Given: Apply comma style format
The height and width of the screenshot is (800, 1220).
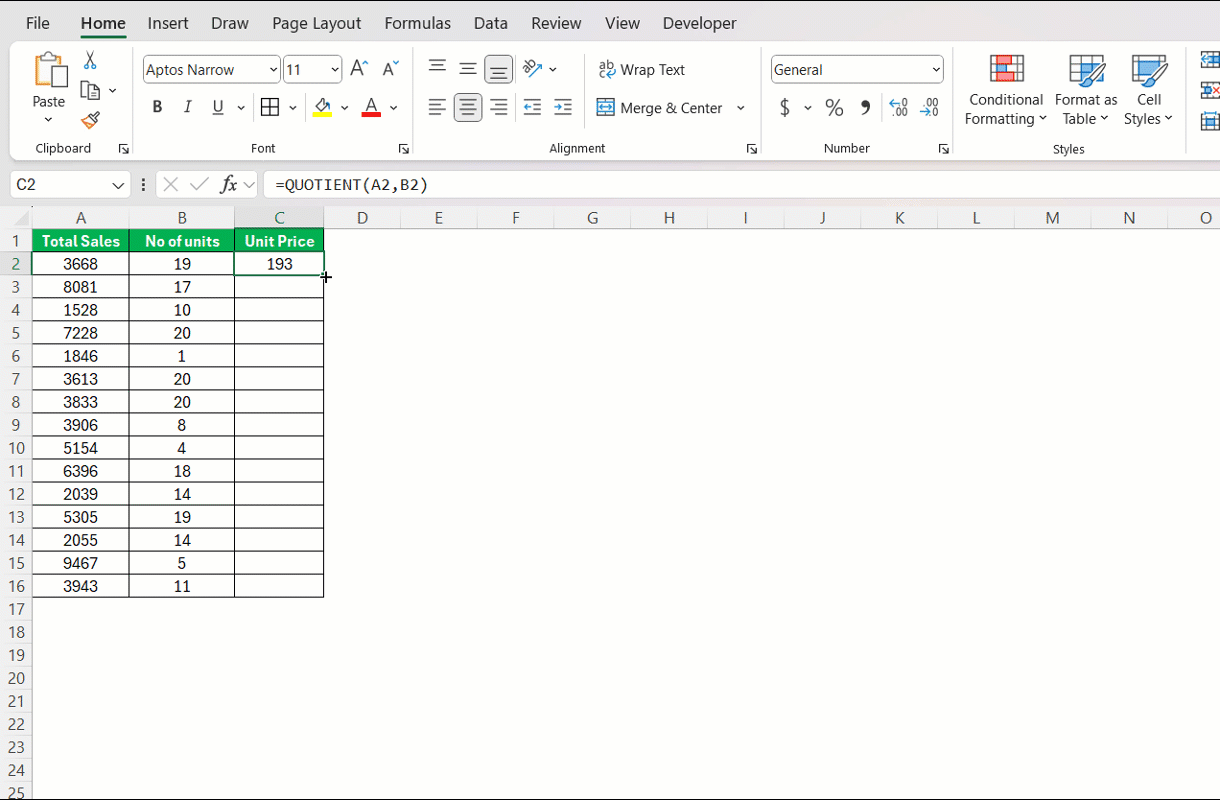Looking at the screenshot, I should point(865,107).
